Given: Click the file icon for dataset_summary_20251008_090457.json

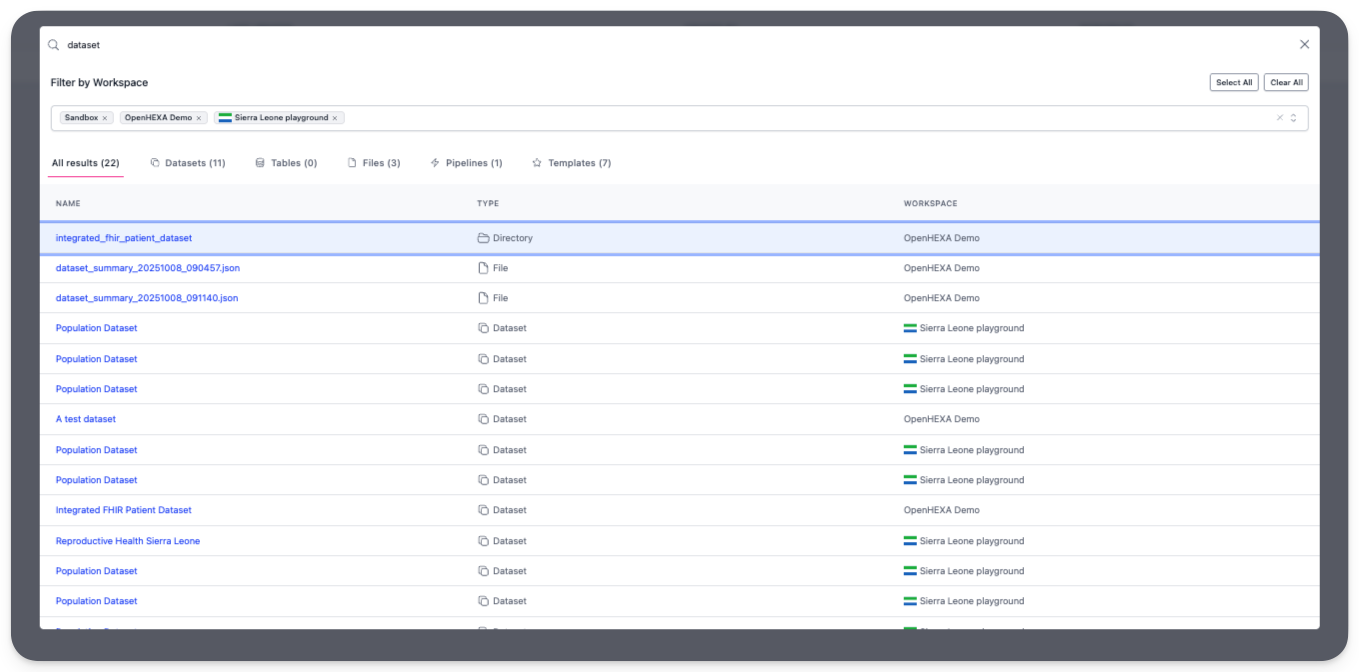Looking at the screenshot, I should (483, 268).
